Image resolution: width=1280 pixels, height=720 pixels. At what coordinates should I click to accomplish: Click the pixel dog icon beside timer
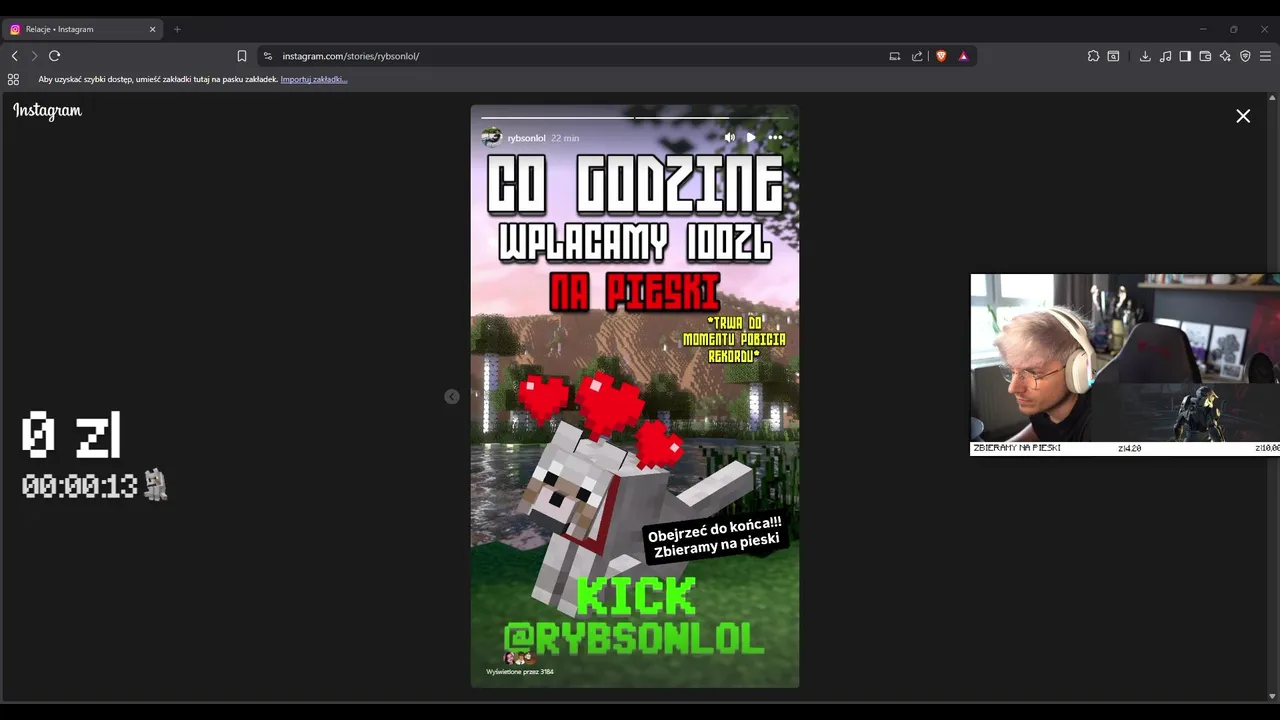(155, 485)
